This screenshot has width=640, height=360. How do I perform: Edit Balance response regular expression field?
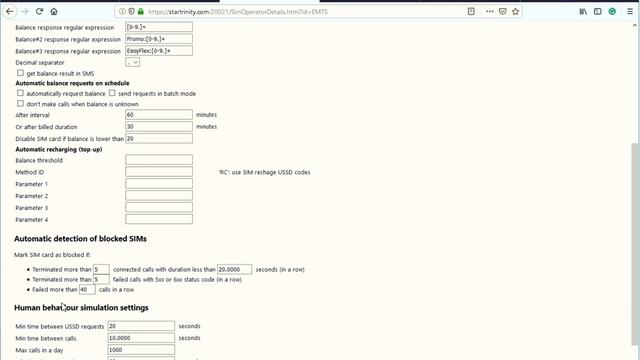(159, 27)
